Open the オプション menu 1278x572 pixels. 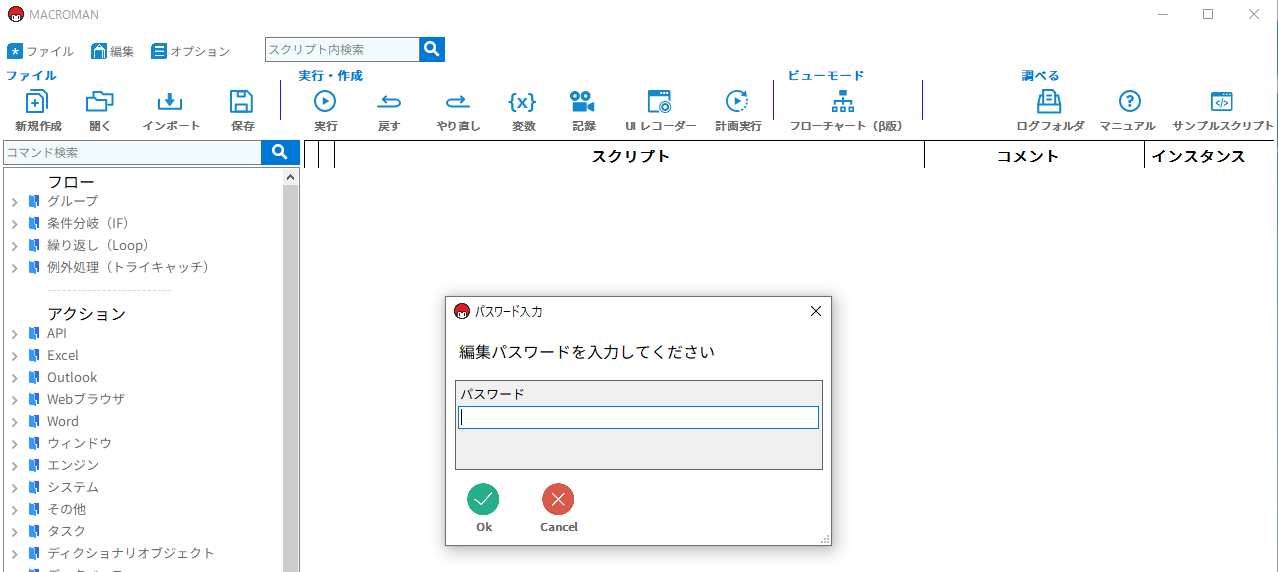tap(191, 51)
